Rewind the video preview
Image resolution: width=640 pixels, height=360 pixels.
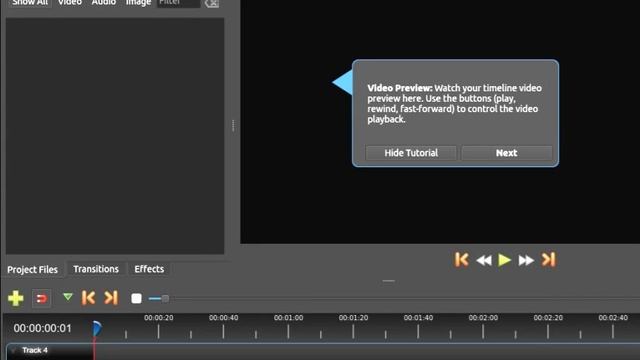click(x=484, y=260)
